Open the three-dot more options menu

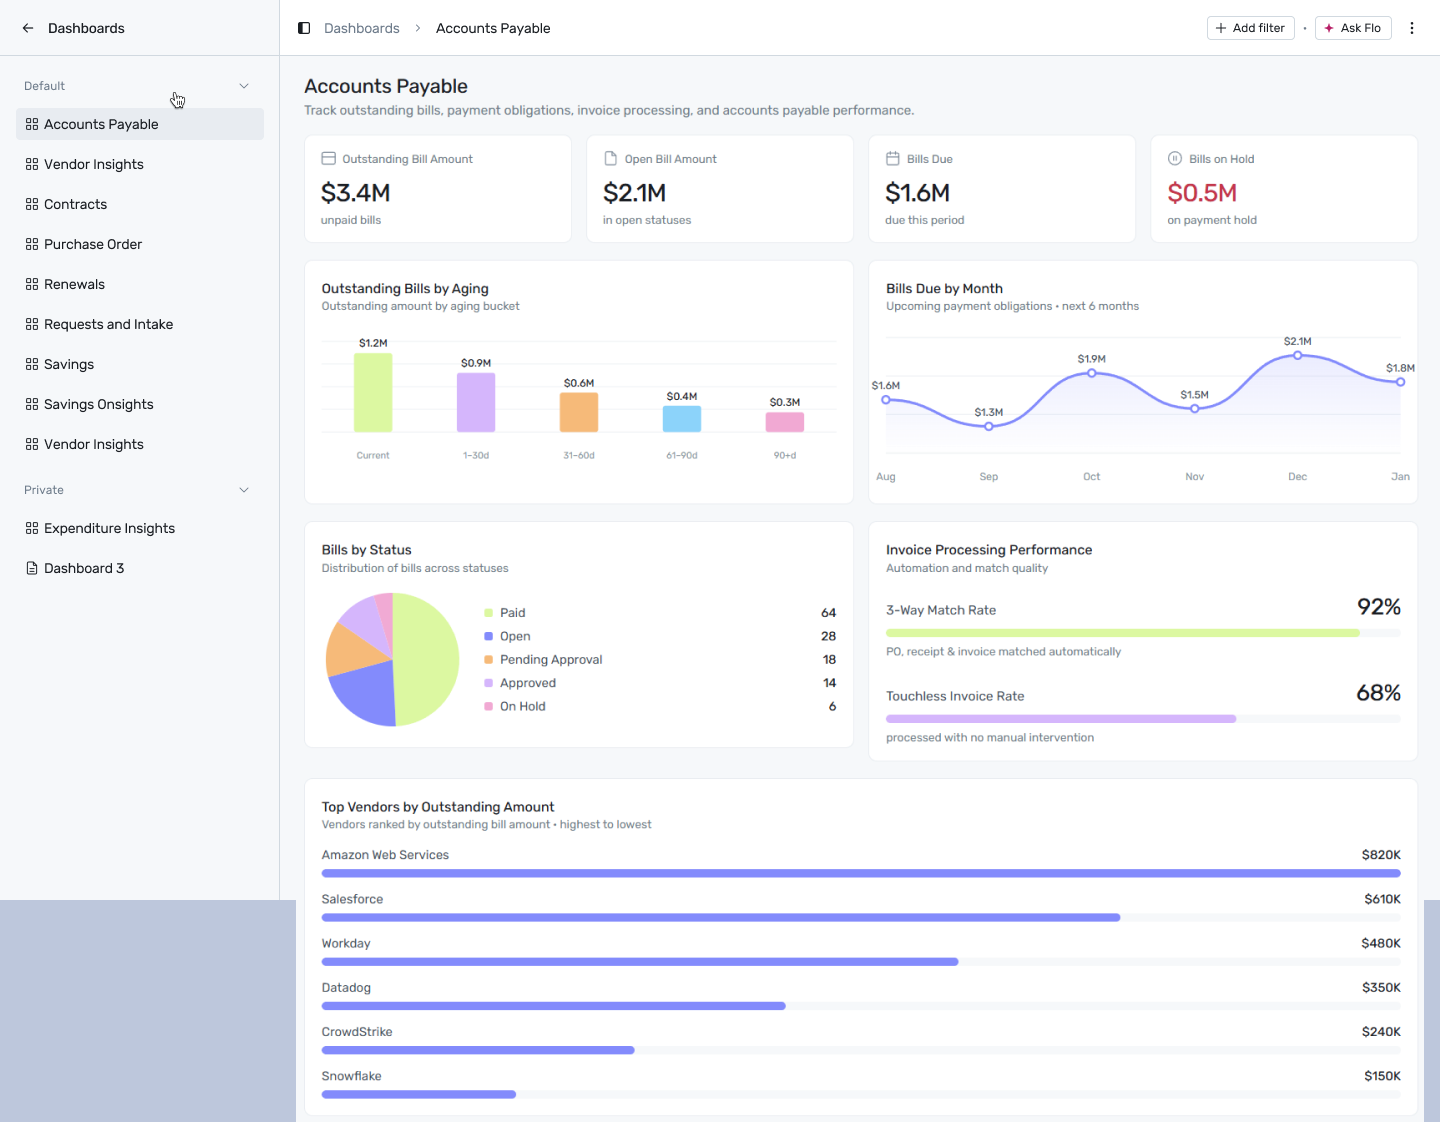1412,28
